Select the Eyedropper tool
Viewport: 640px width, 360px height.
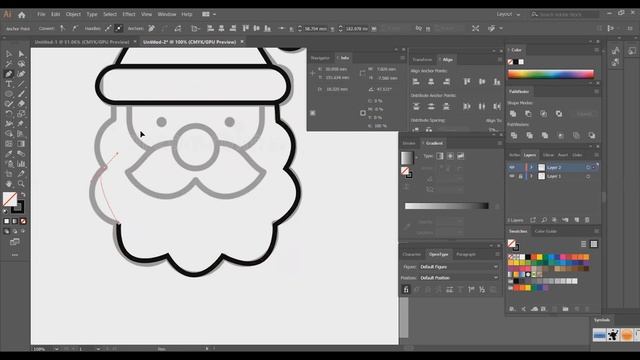coord(9,154)
